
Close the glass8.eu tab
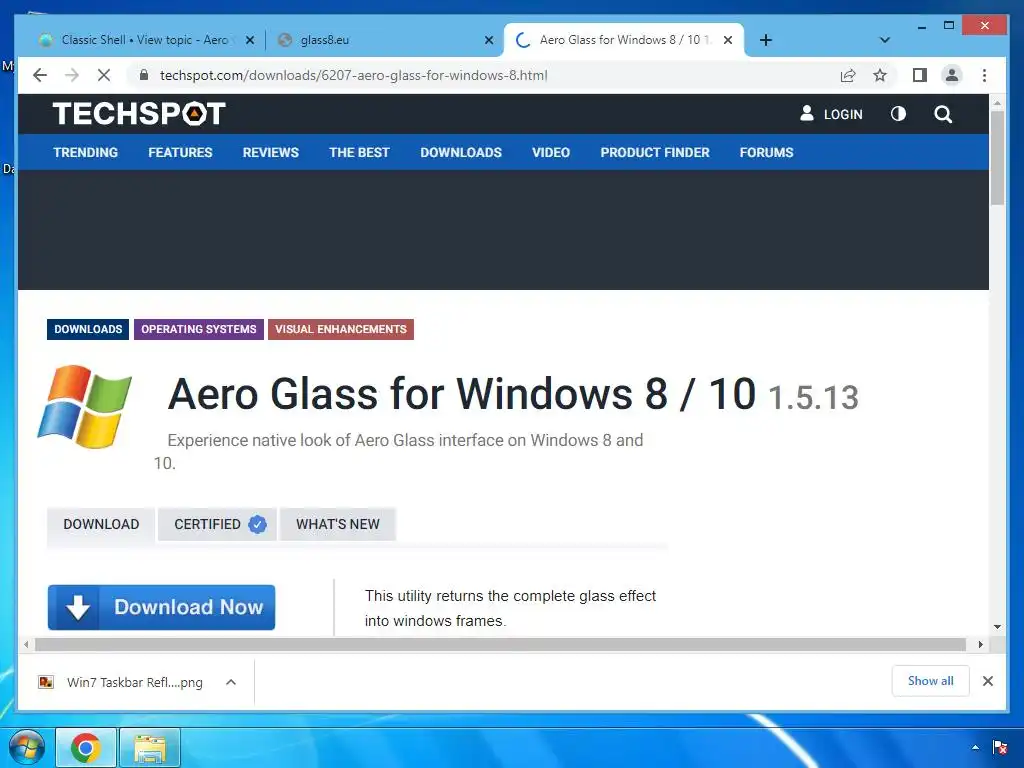[488, 40]
